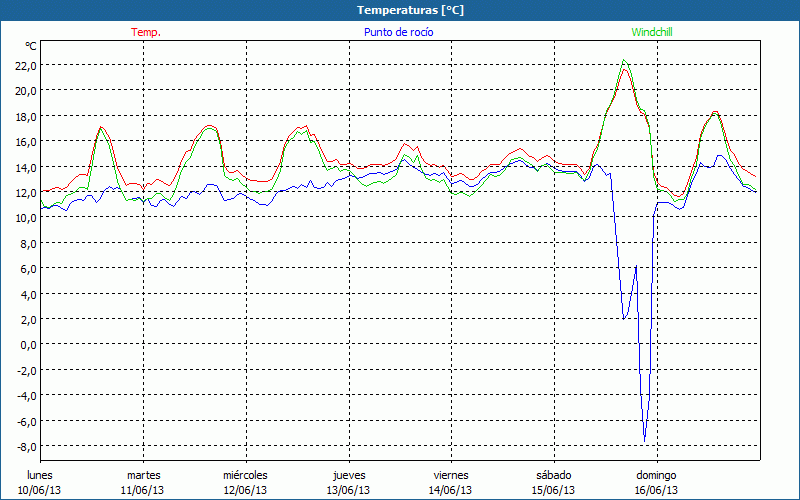Click the Temperaturas [°C] title bar
800x500 pixels.
pyautogui.click(x=400, y=10)
